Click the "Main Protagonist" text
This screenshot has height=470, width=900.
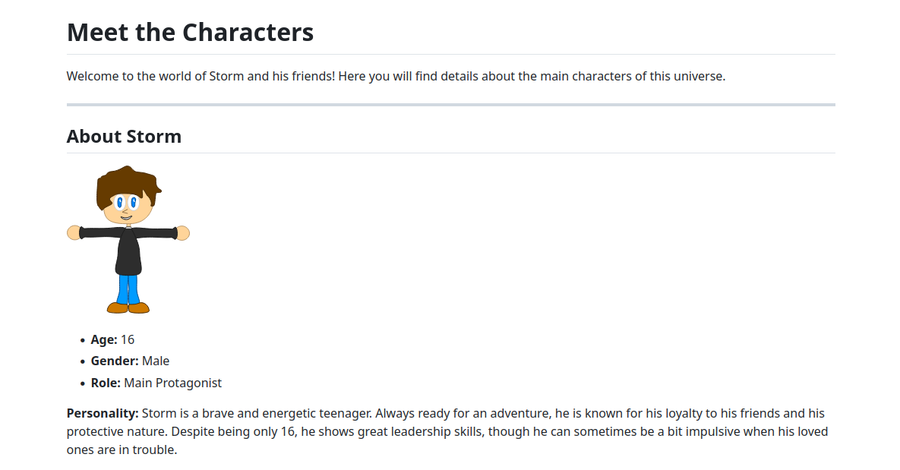[x=173, y=383]
